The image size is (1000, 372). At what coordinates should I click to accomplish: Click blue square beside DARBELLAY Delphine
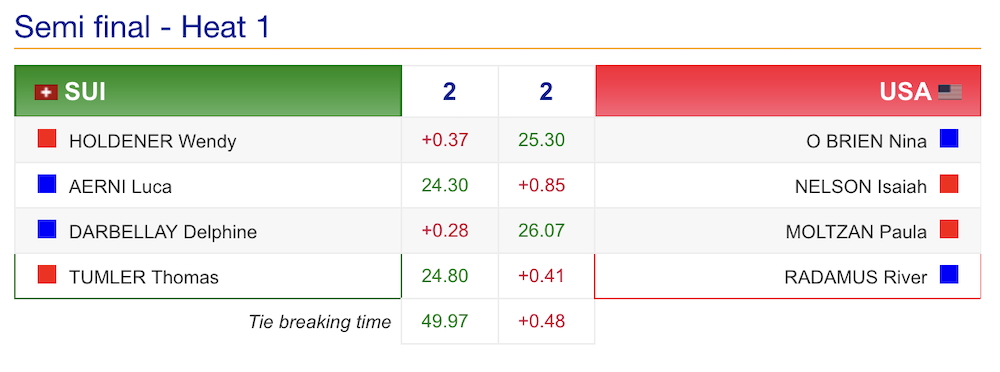[x=47, y=229]
